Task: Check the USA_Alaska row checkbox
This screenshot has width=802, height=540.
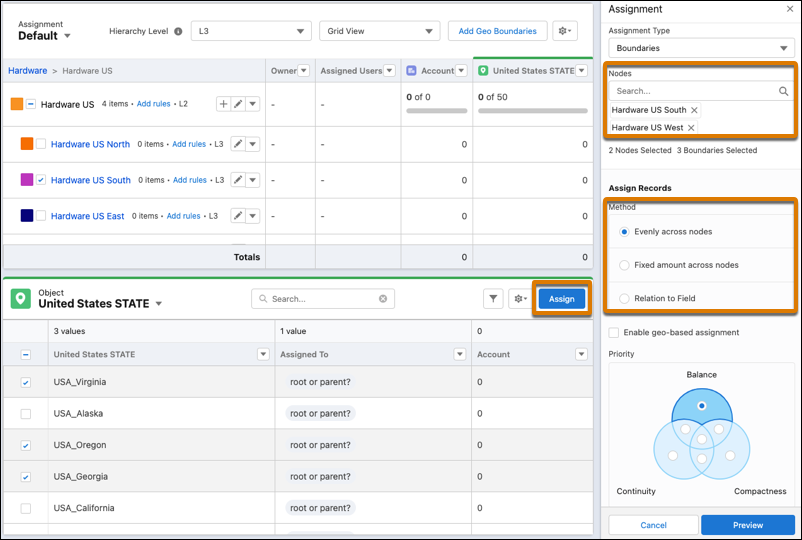Action: 26,413
